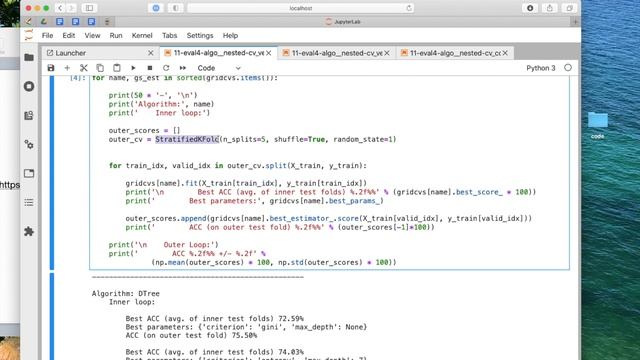Select the code folder on the desktop
This screenshot has width=640, height=360.
[598, 126]
